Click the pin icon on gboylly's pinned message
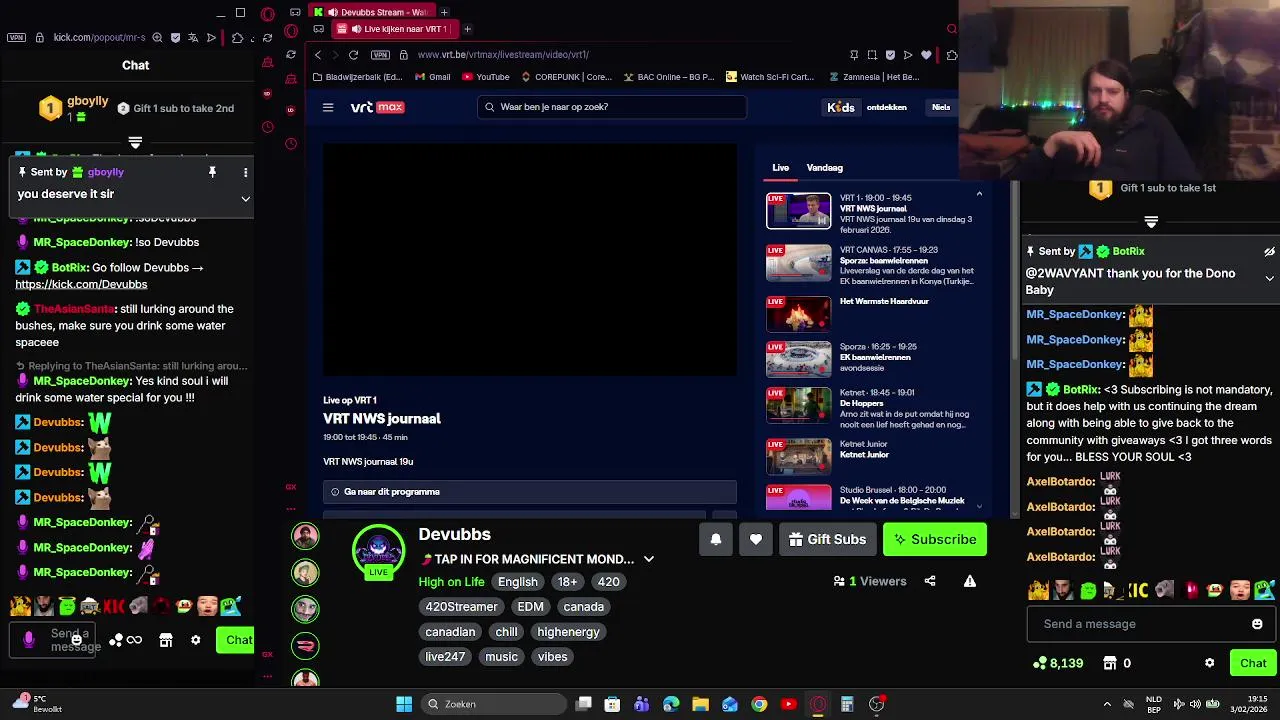Screen dimensions: 1280x720 click(x=212, y=172)
